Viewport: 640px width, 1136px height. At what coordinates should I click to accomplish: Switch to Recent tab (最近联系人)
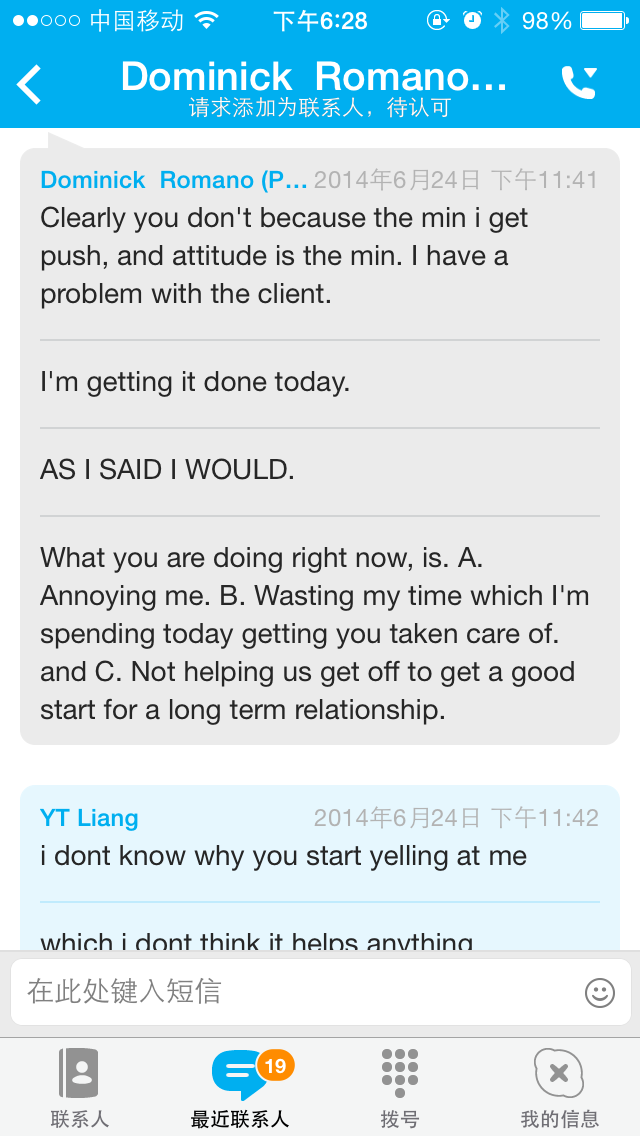[x=239, y=1087]
